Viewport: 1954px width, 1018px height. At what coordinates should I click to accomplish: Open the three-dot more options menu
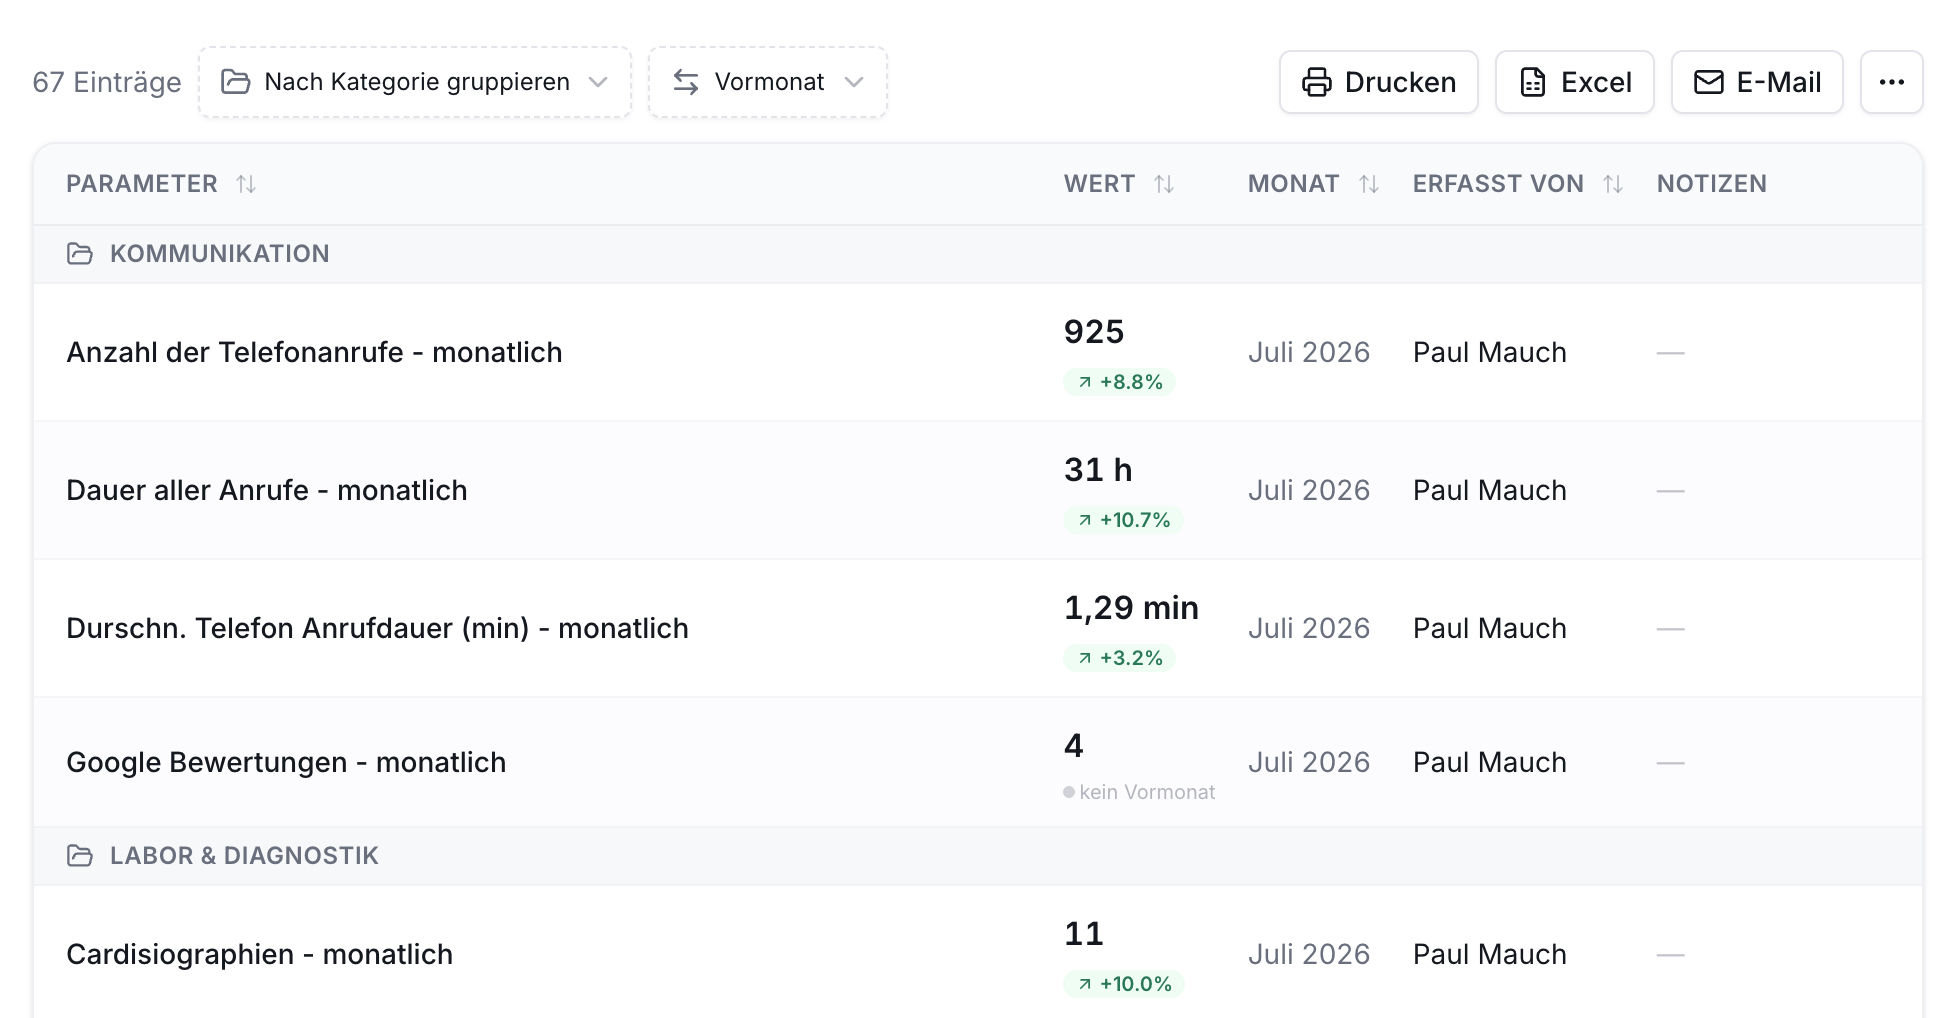click(x=1892, y=82)
